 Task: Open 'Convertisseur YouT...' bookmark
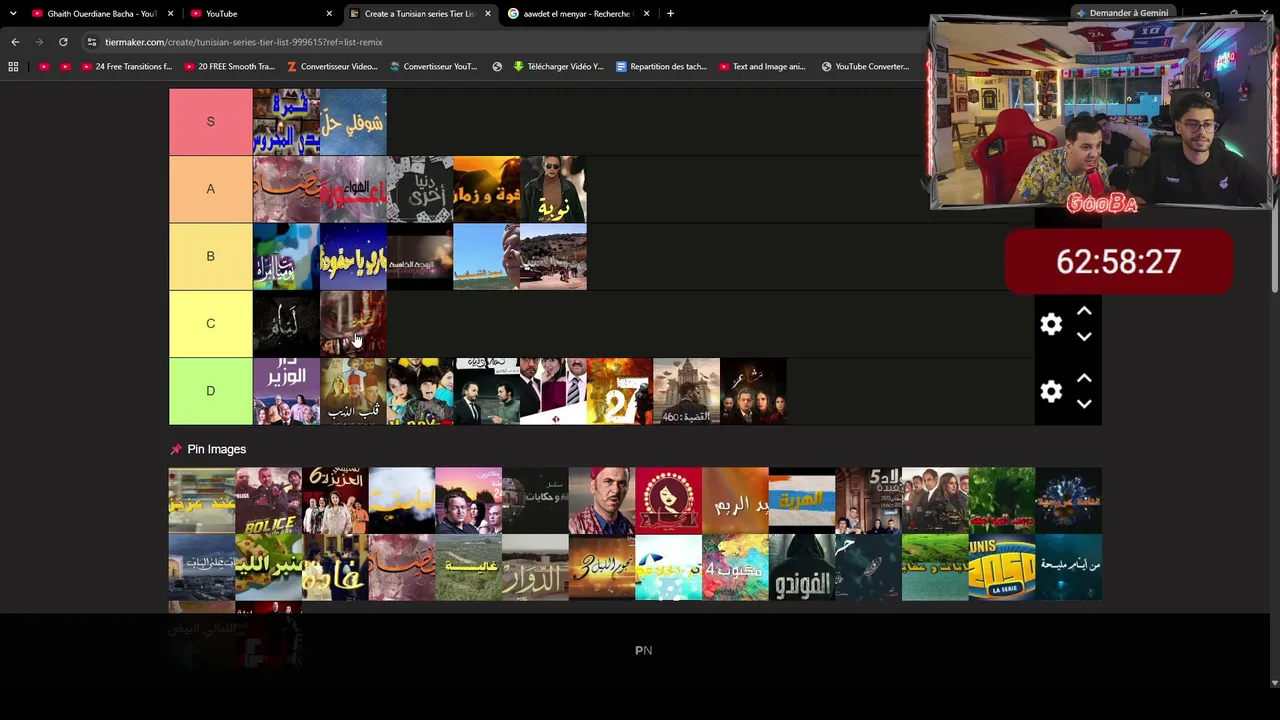point(434,67)
